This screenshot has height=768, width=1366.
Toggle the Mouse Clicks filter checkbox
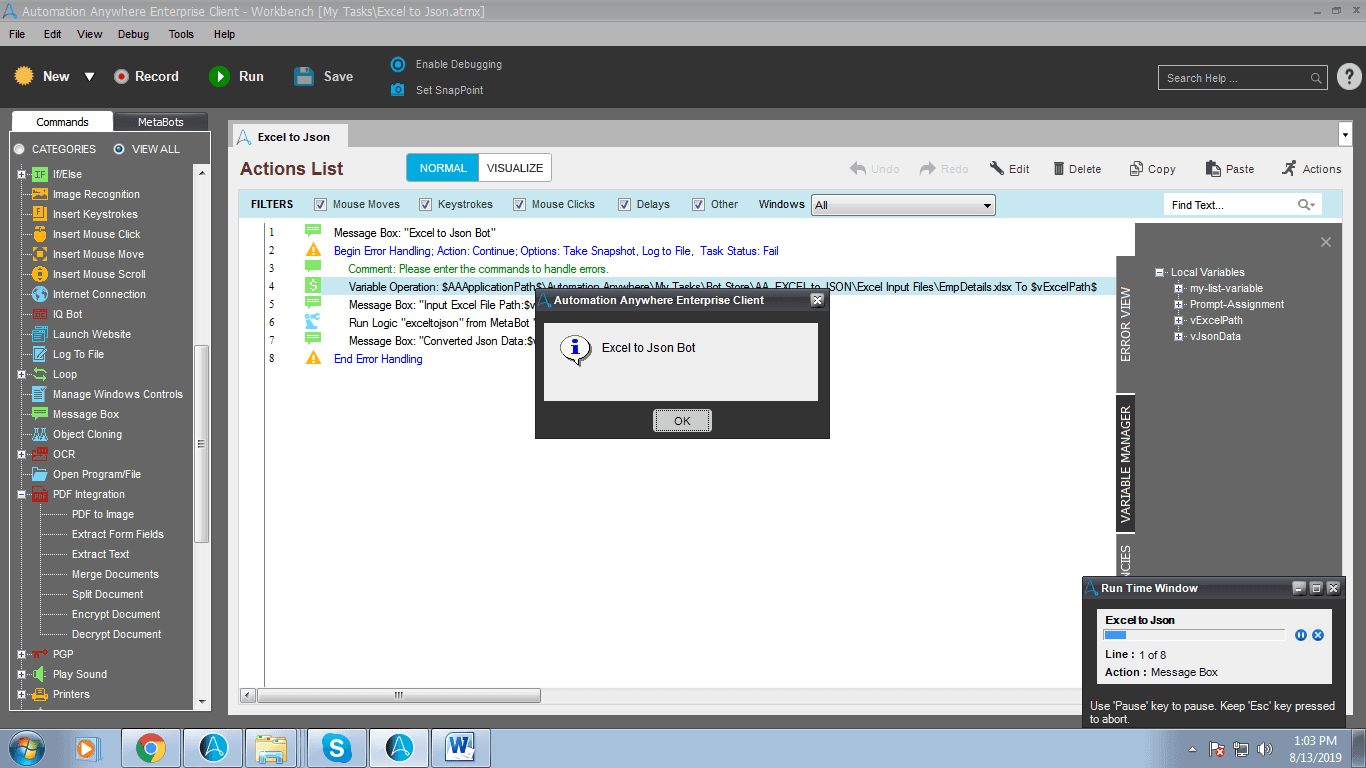coord(520,205)
